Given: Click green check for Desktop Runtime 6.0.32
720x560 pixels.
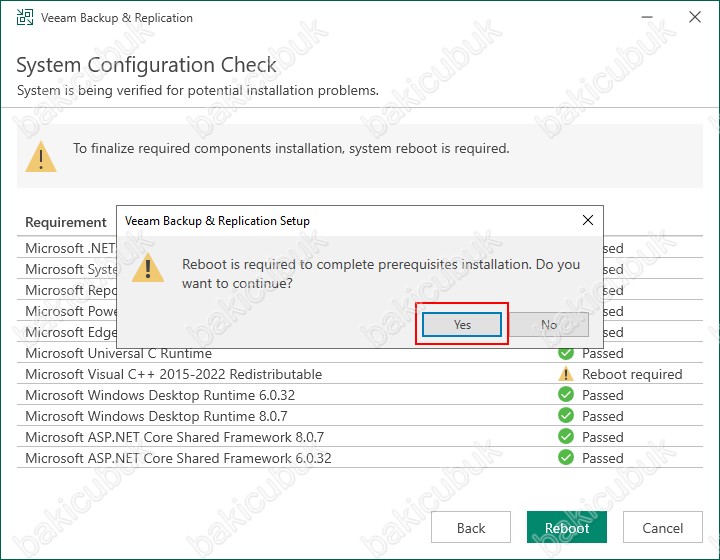Looking at the screenshot, I should point(566,395).
